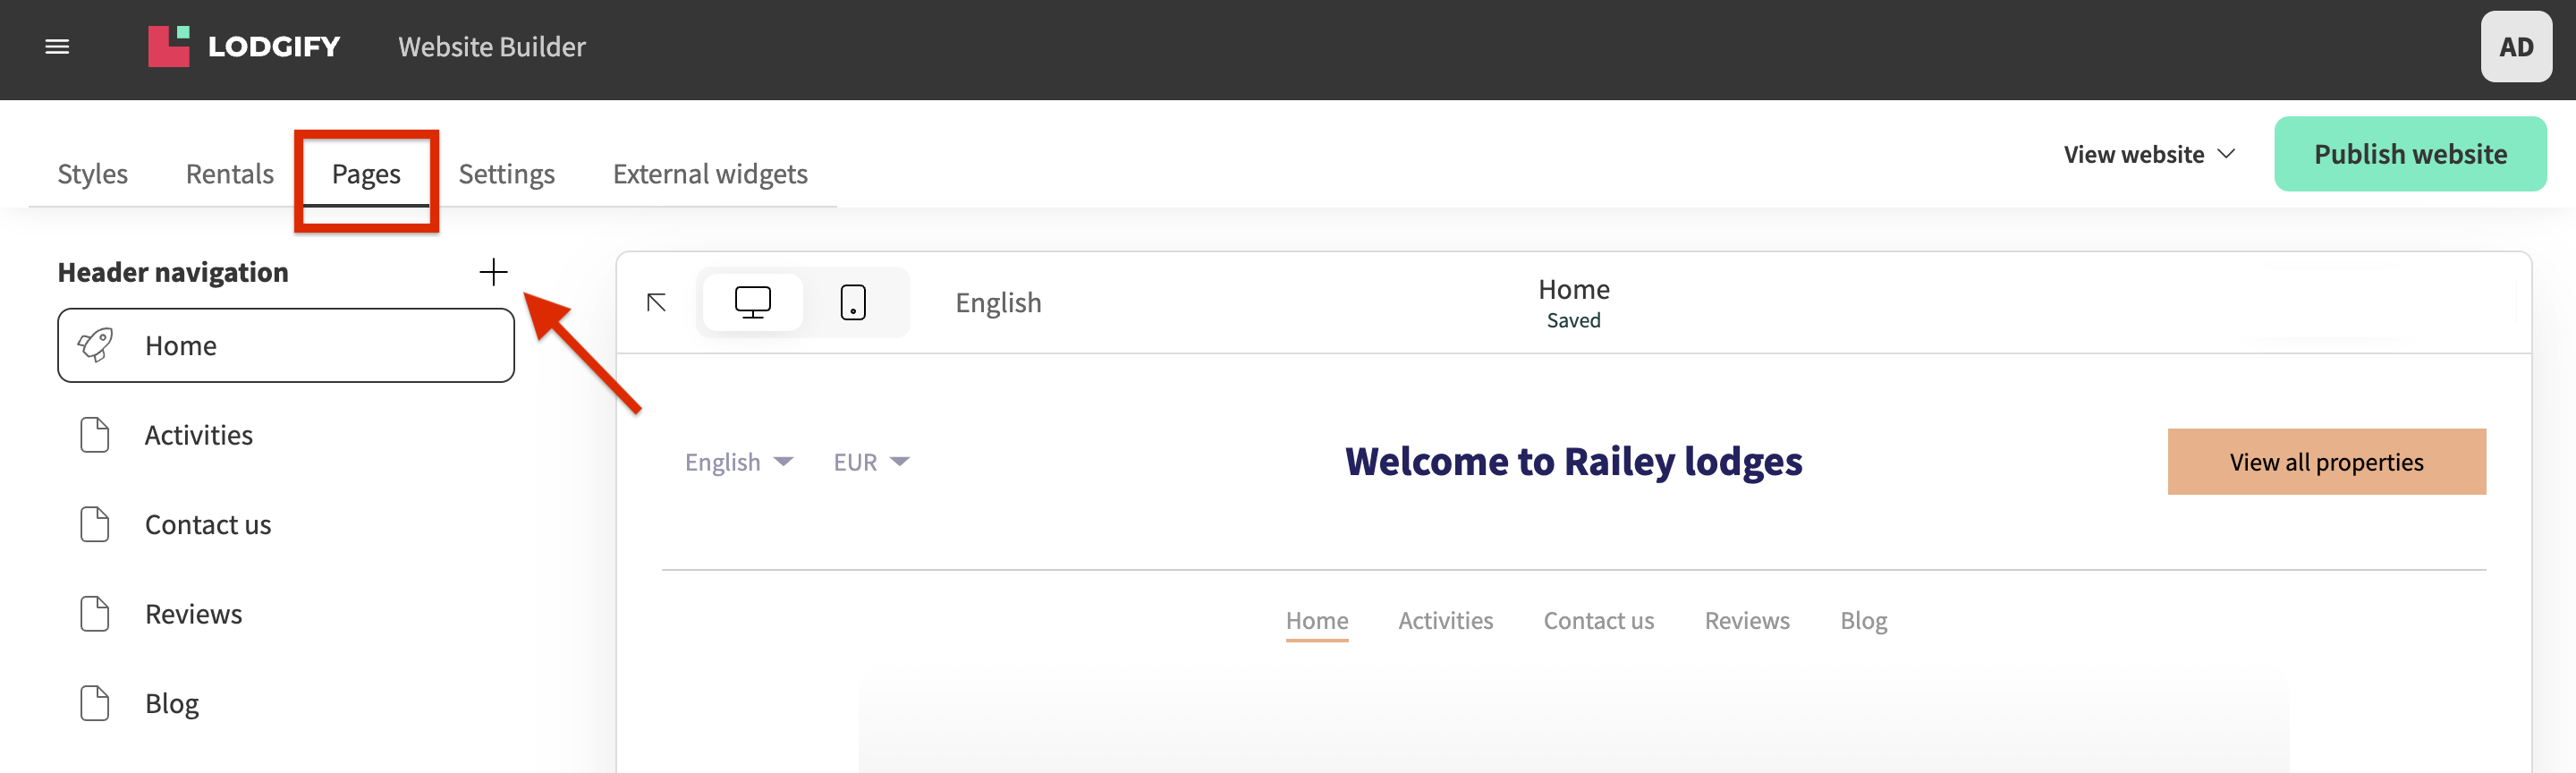Click the Reviews link in preview menu
Image resolution: width=2576 pixels, height=773 pixels.
click(x=1747, y=621)
